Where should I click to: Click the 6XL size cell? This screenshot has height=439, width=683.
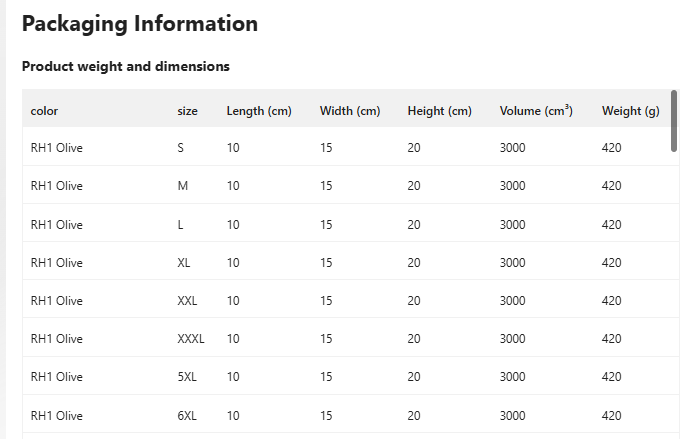point(187,415)
